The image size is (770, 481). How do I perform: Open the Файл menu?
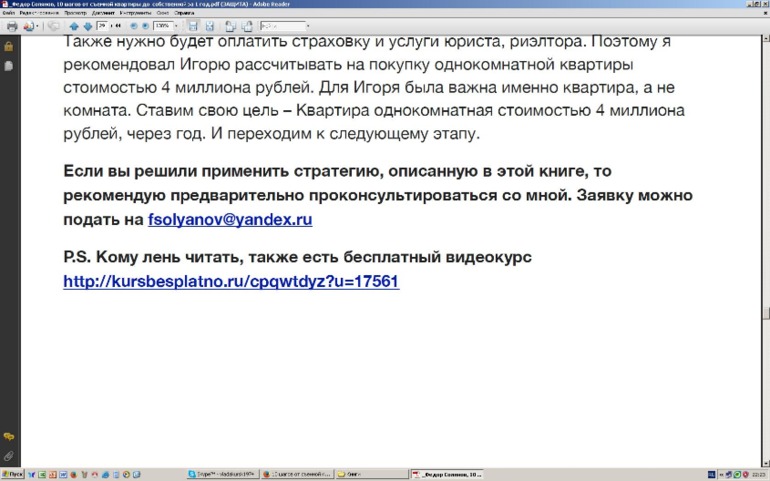(x=8, y=13)
